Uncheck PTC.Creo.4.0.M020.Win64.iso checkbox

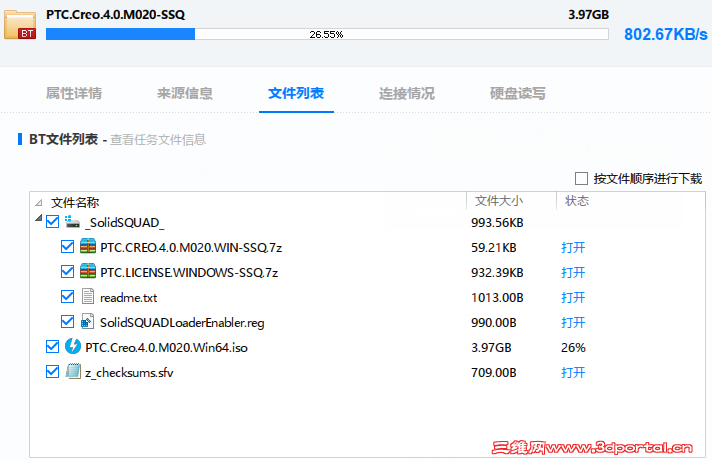tap(53, 347)
